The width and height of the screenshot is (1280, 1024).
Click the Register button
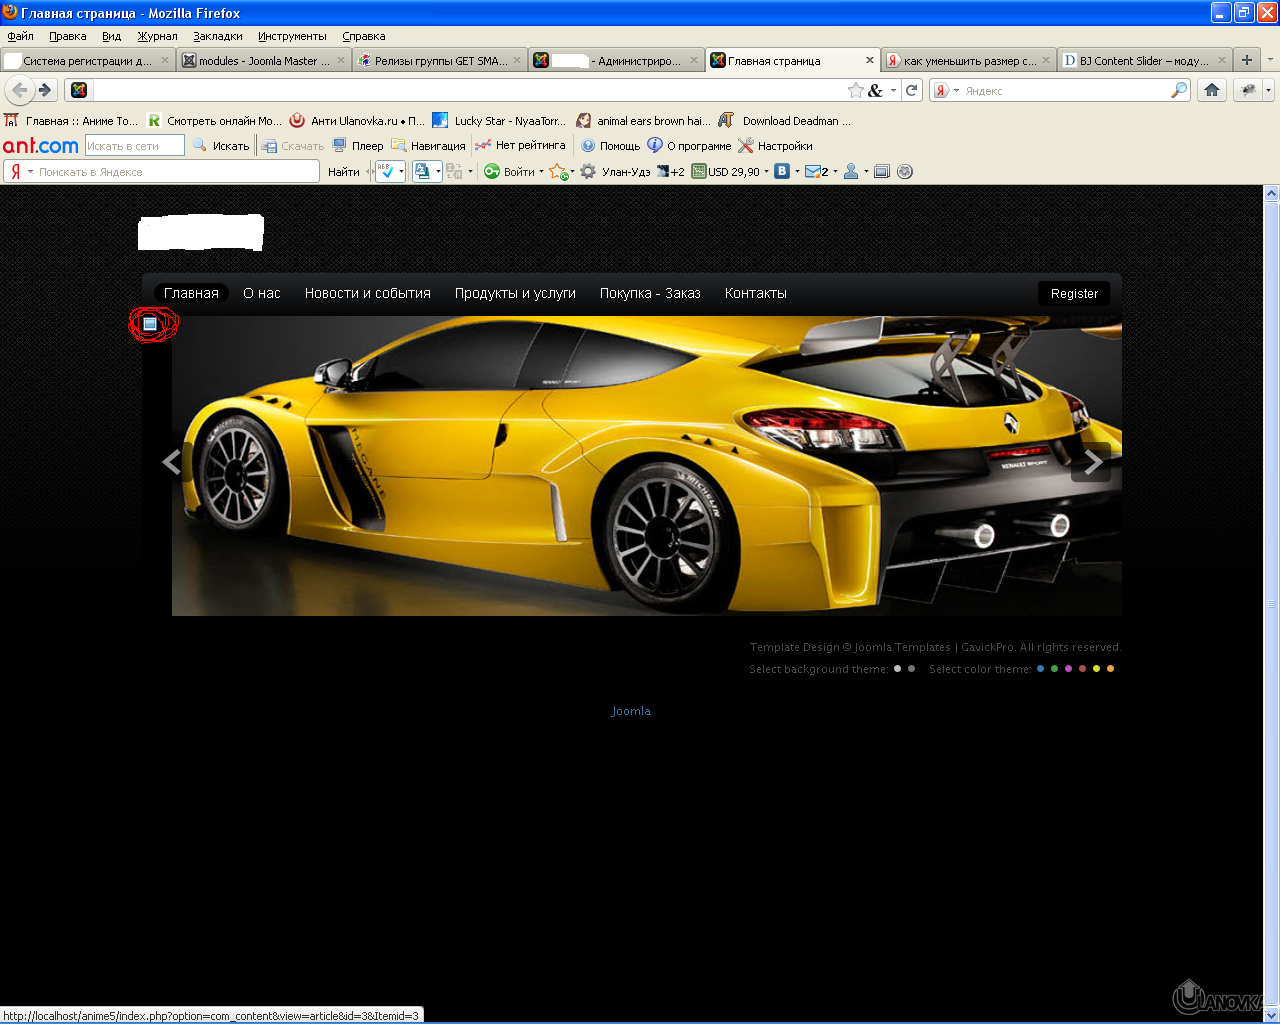pyautogui.click(x=1074, y=294)
